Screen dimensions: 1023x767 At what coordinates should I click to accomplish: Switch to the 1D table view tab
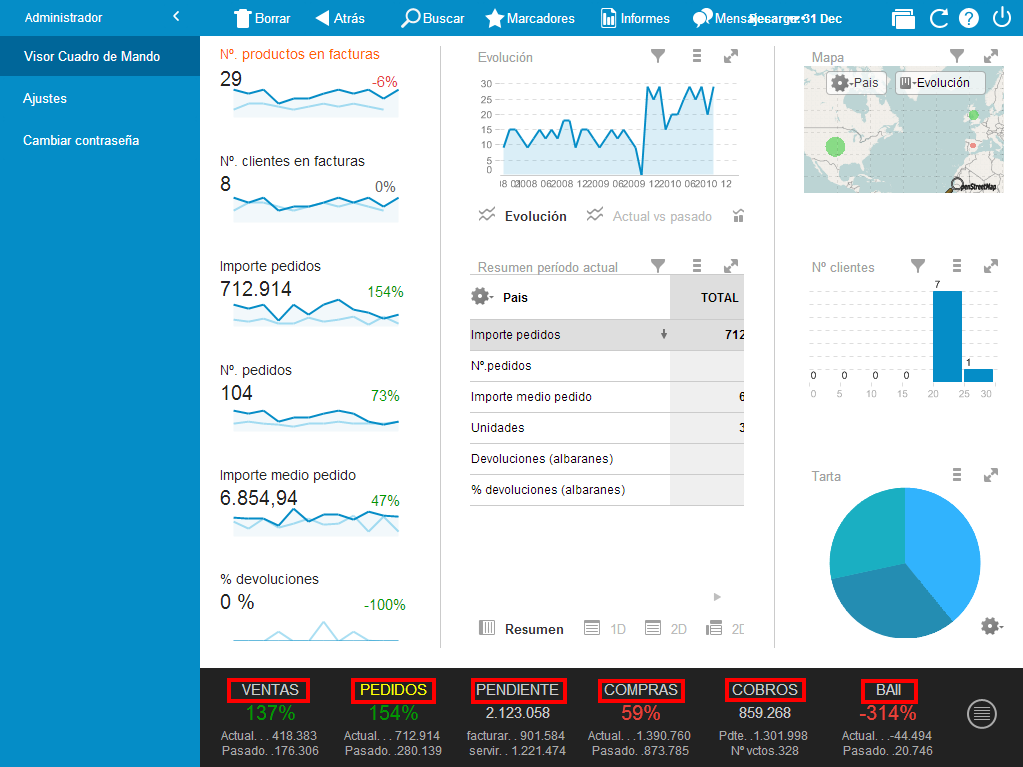click(605, 629)
